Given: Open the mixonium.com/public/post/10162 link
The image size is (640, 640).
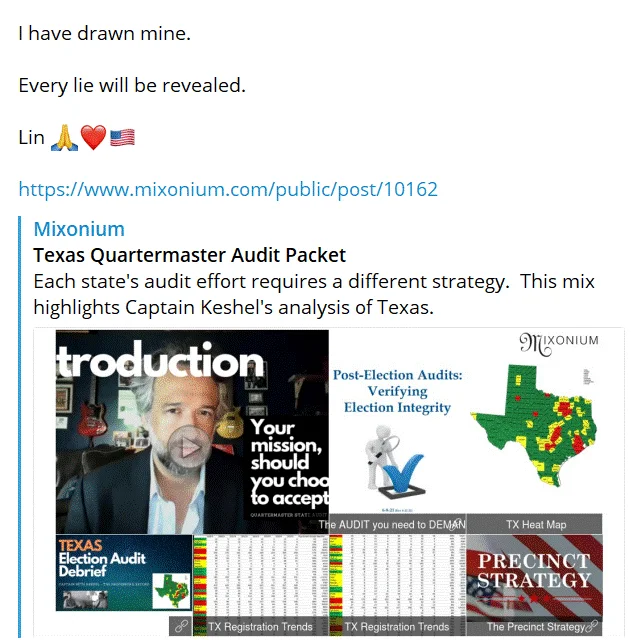Looking at the screenshot, I should [x=228, y=189].
